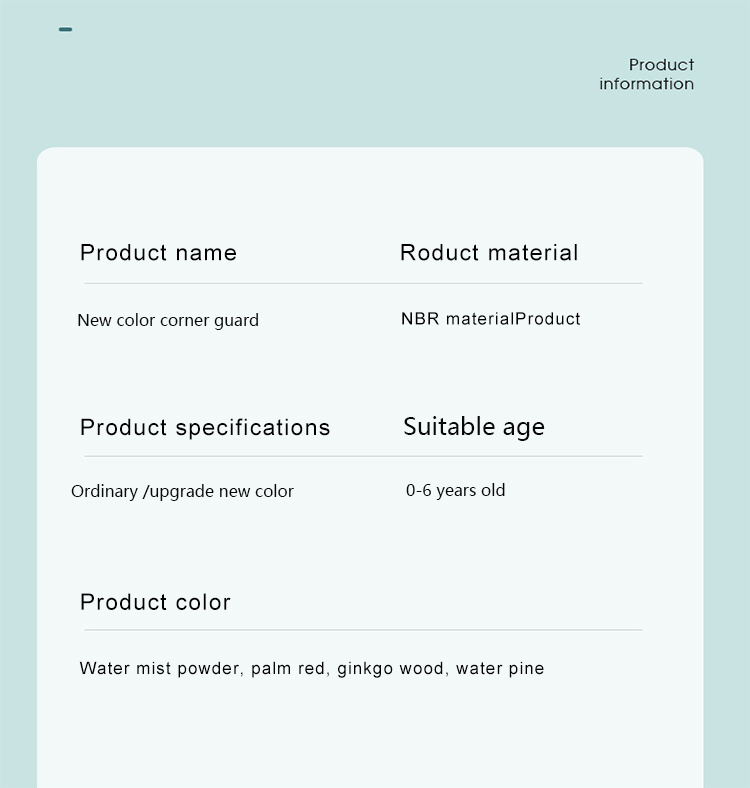The height and width of the screenshot is (788, 750).
Task: Select Ordinary /upgrade new color text
Action: click(182, 491)
